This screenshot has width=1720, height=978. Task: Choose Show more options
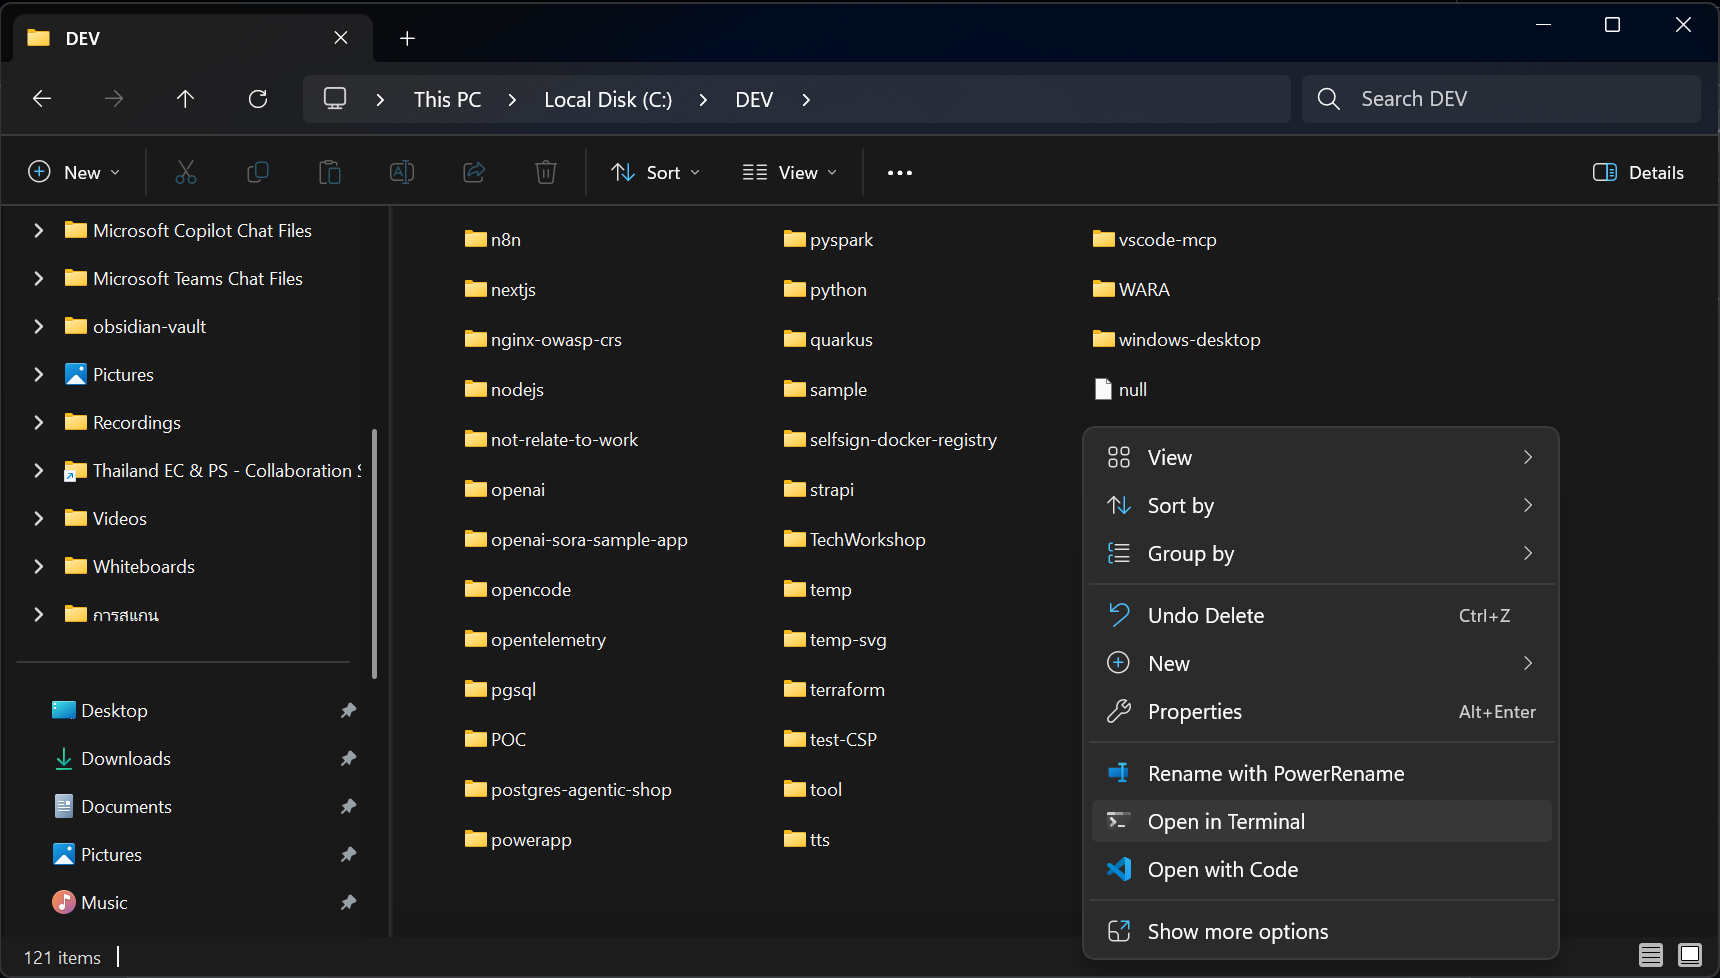coord(1321,931)
